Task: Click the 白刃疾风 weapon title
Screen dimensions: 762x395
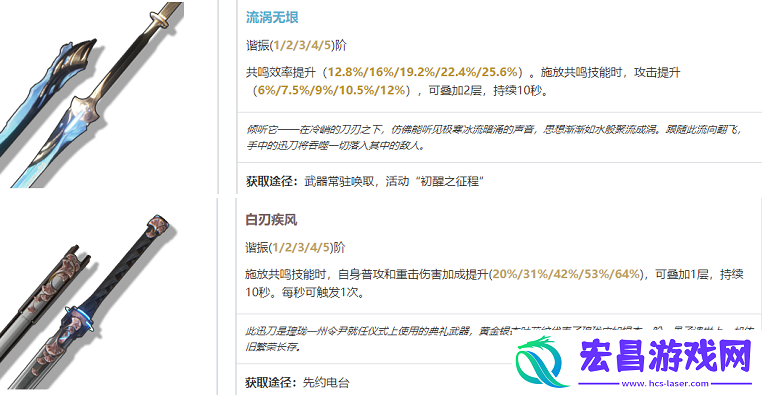Action: 271,220
